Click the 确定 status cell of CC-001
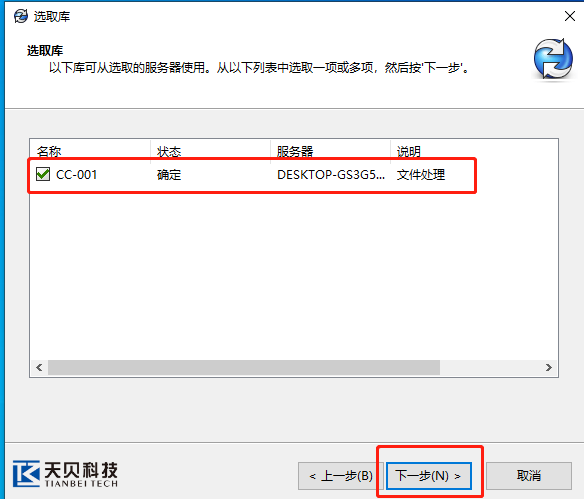This screenshot has width=584, height=499. 169,174
